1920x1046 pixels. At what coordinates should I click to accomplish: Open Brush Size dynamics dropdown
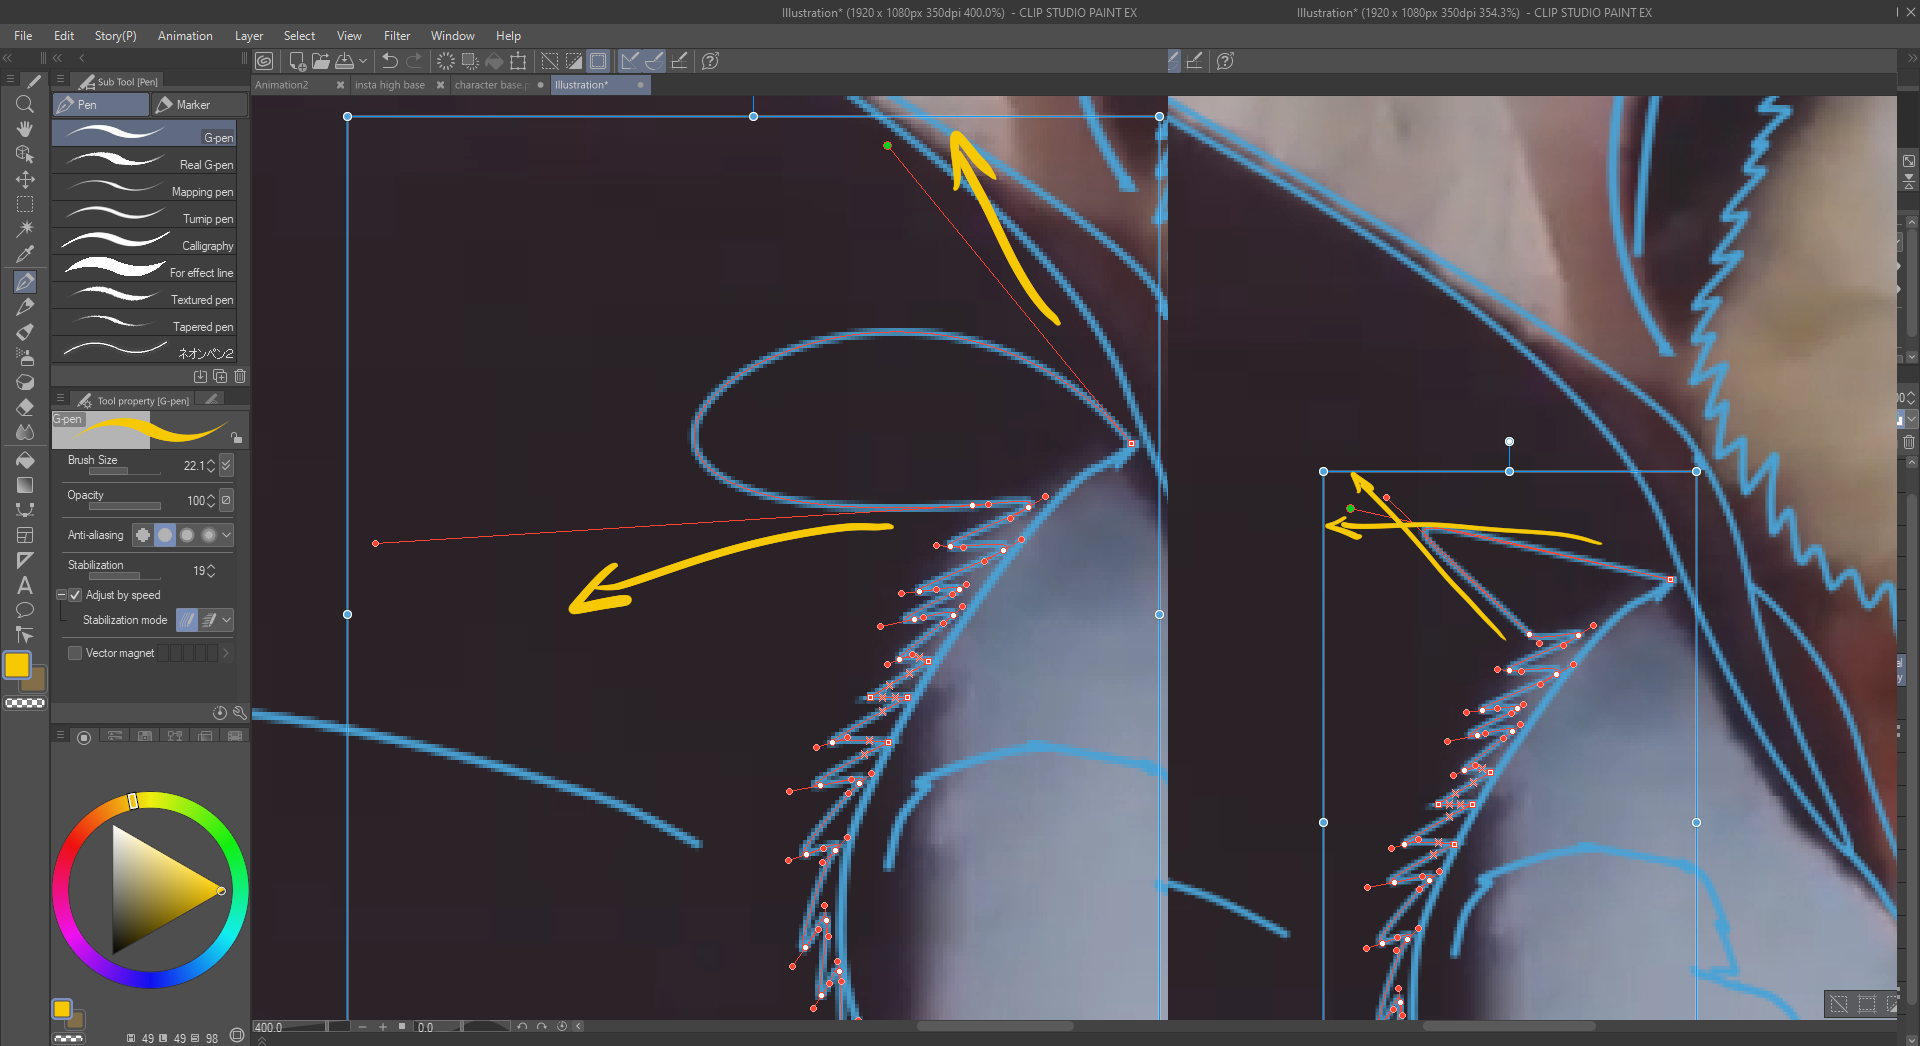pos(227,465)
